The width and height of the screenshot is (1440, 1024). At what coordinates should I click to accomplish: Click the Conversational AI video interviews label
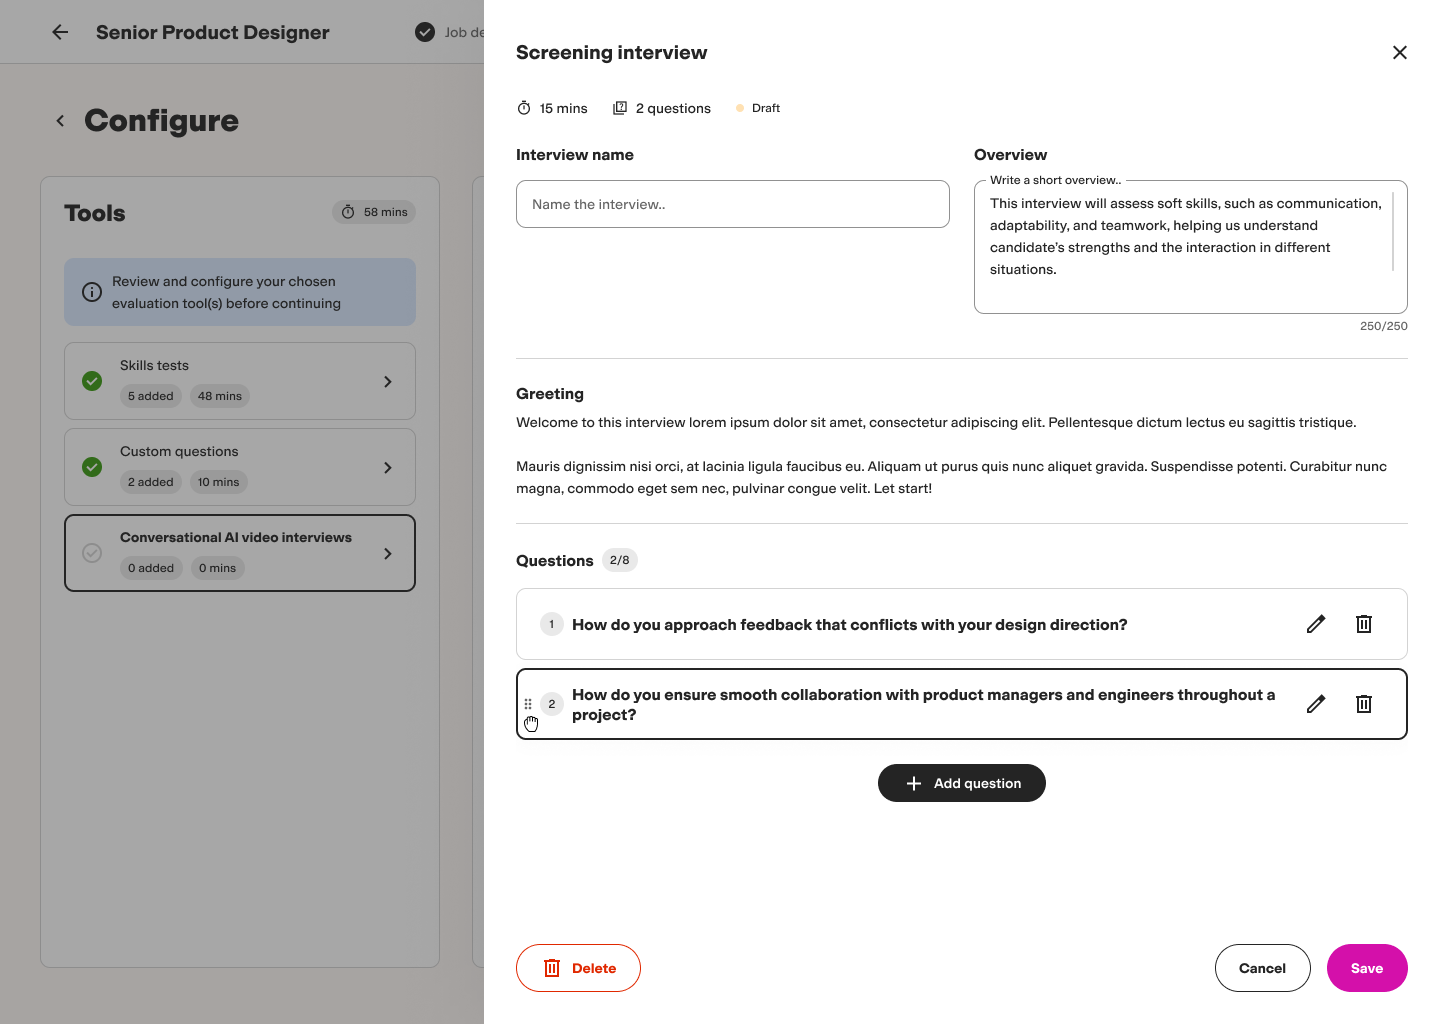tap(236, 537)
